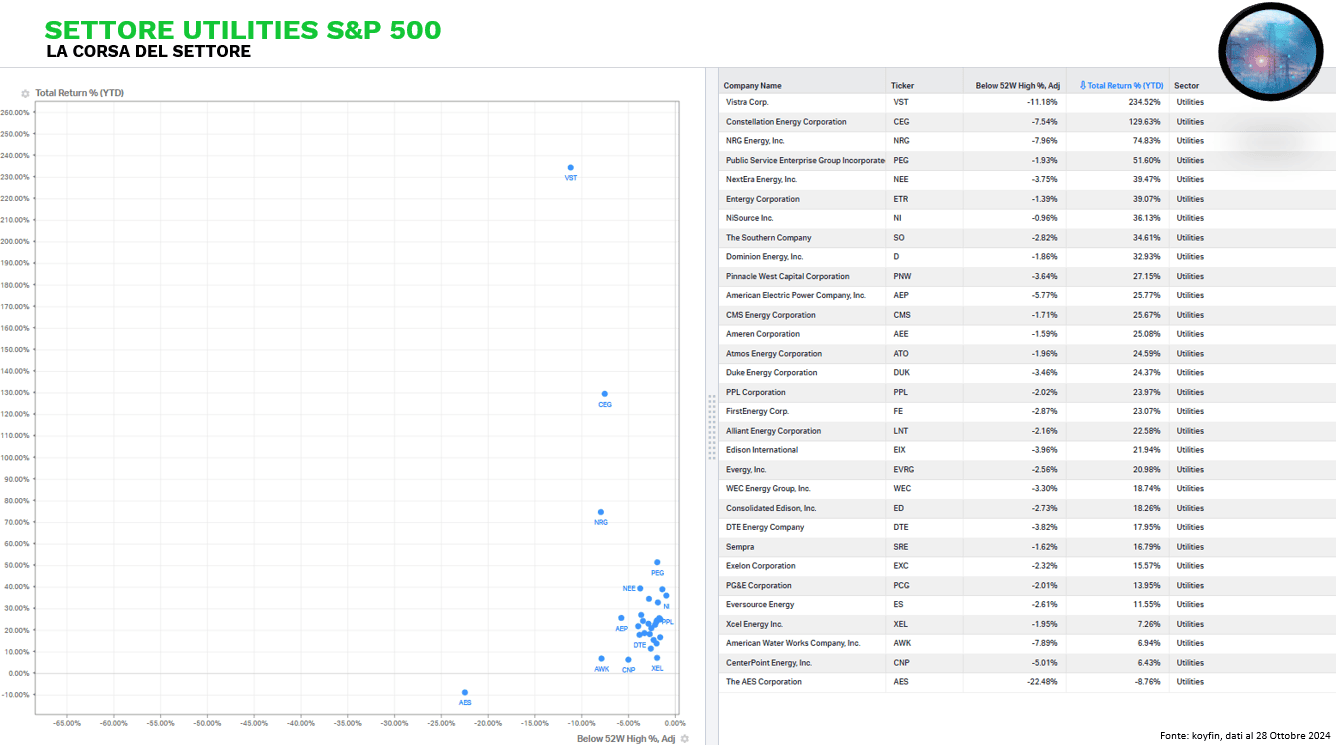1336x745 pixels.
Task: Select CenterPoint Energy, Inc. company name
Action: (769, 663)
